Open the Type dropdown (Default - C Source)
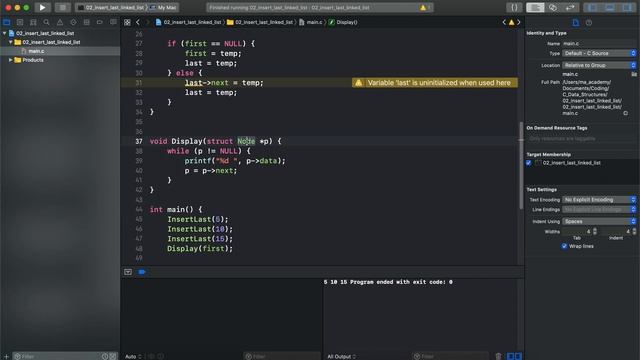 [599, 53]
